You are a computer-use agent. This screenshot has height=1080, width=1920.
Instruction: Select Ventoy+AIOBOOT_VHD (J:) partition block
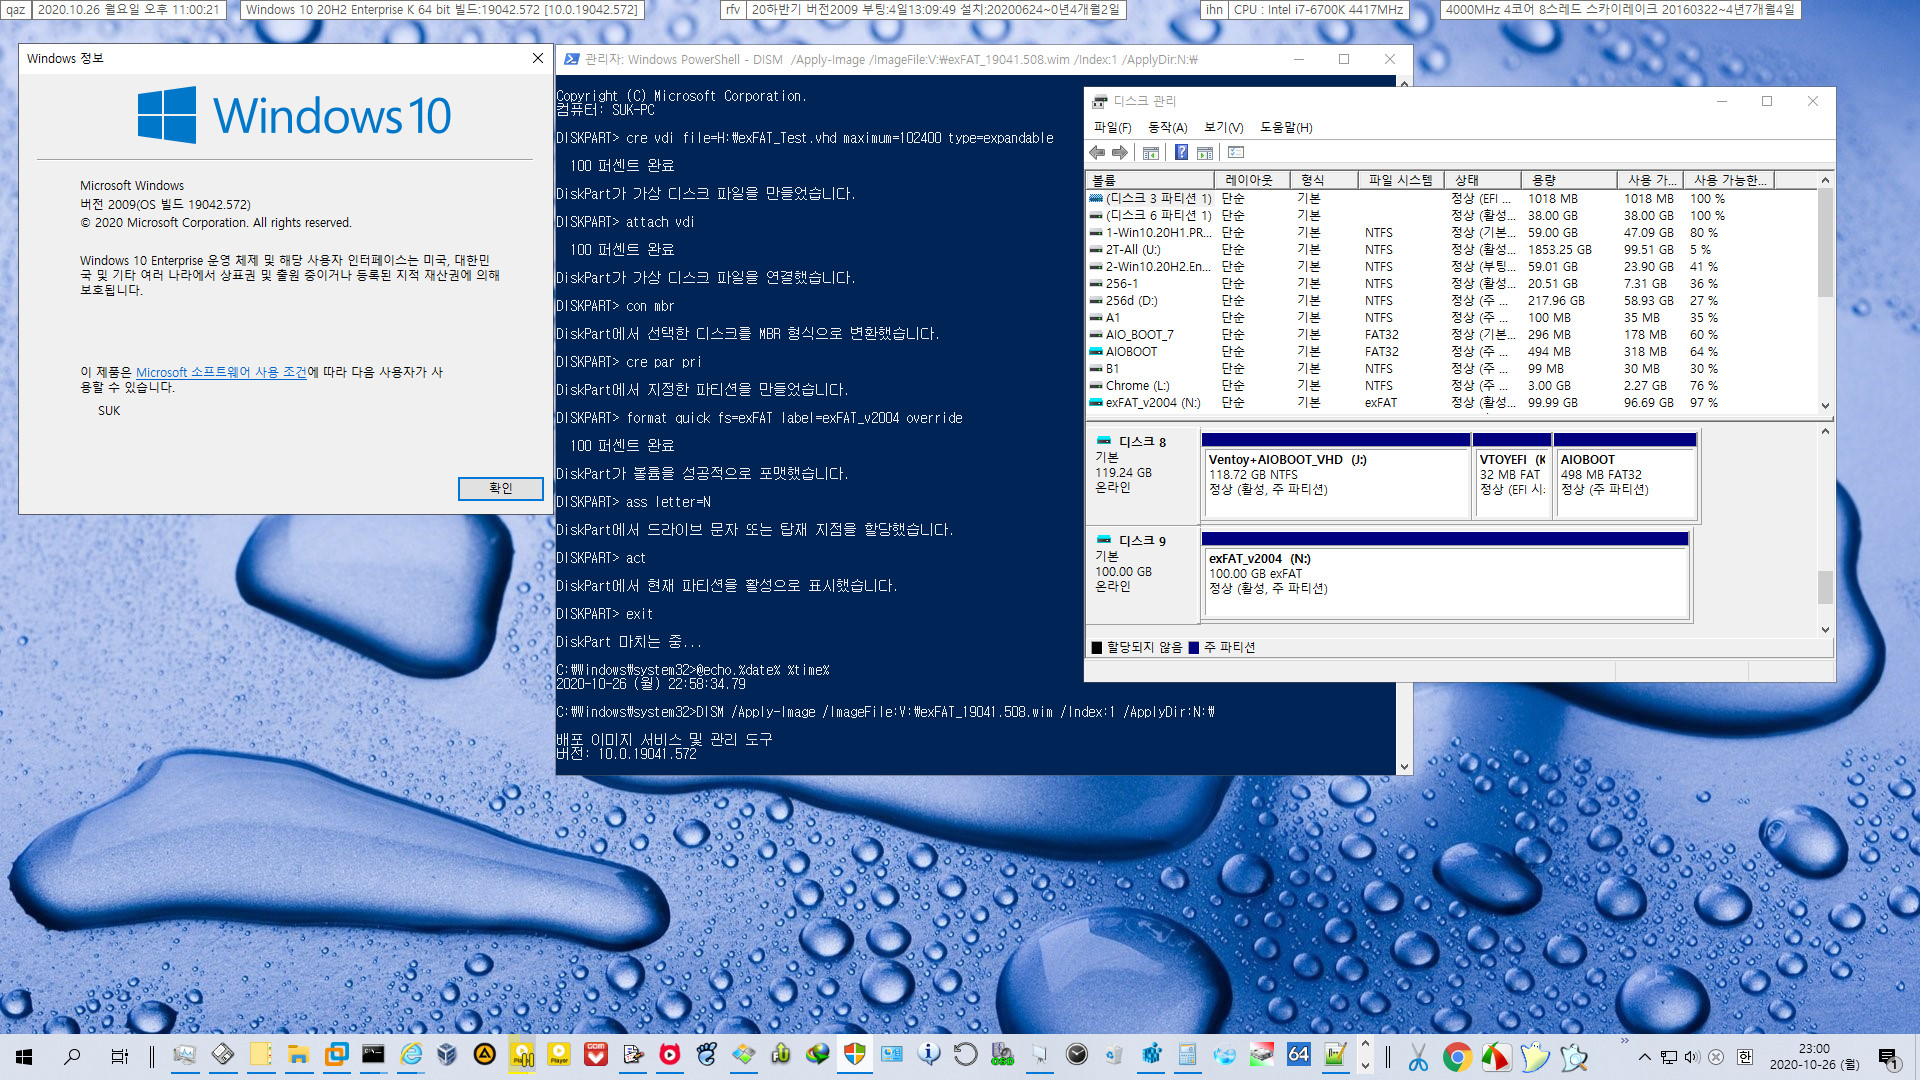(1335, 476)
